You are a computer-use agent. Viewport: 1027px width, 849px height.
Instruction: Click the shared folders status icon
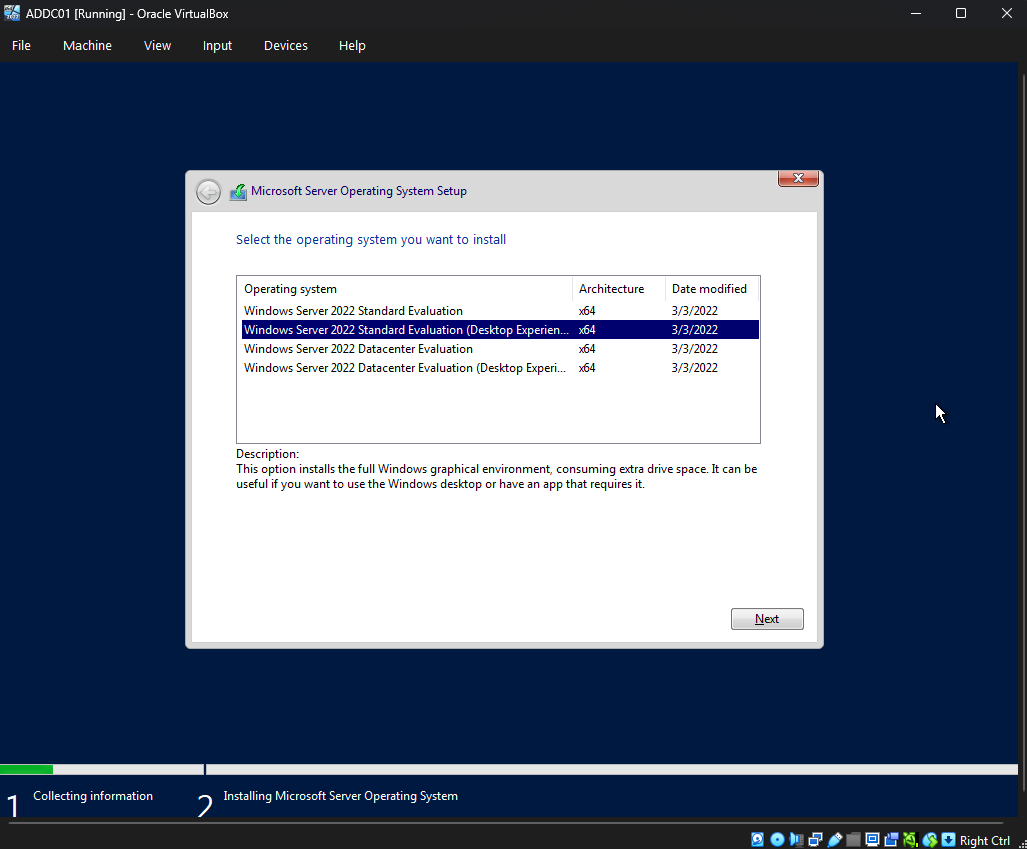pyautogui.click(x=853, y=838)
